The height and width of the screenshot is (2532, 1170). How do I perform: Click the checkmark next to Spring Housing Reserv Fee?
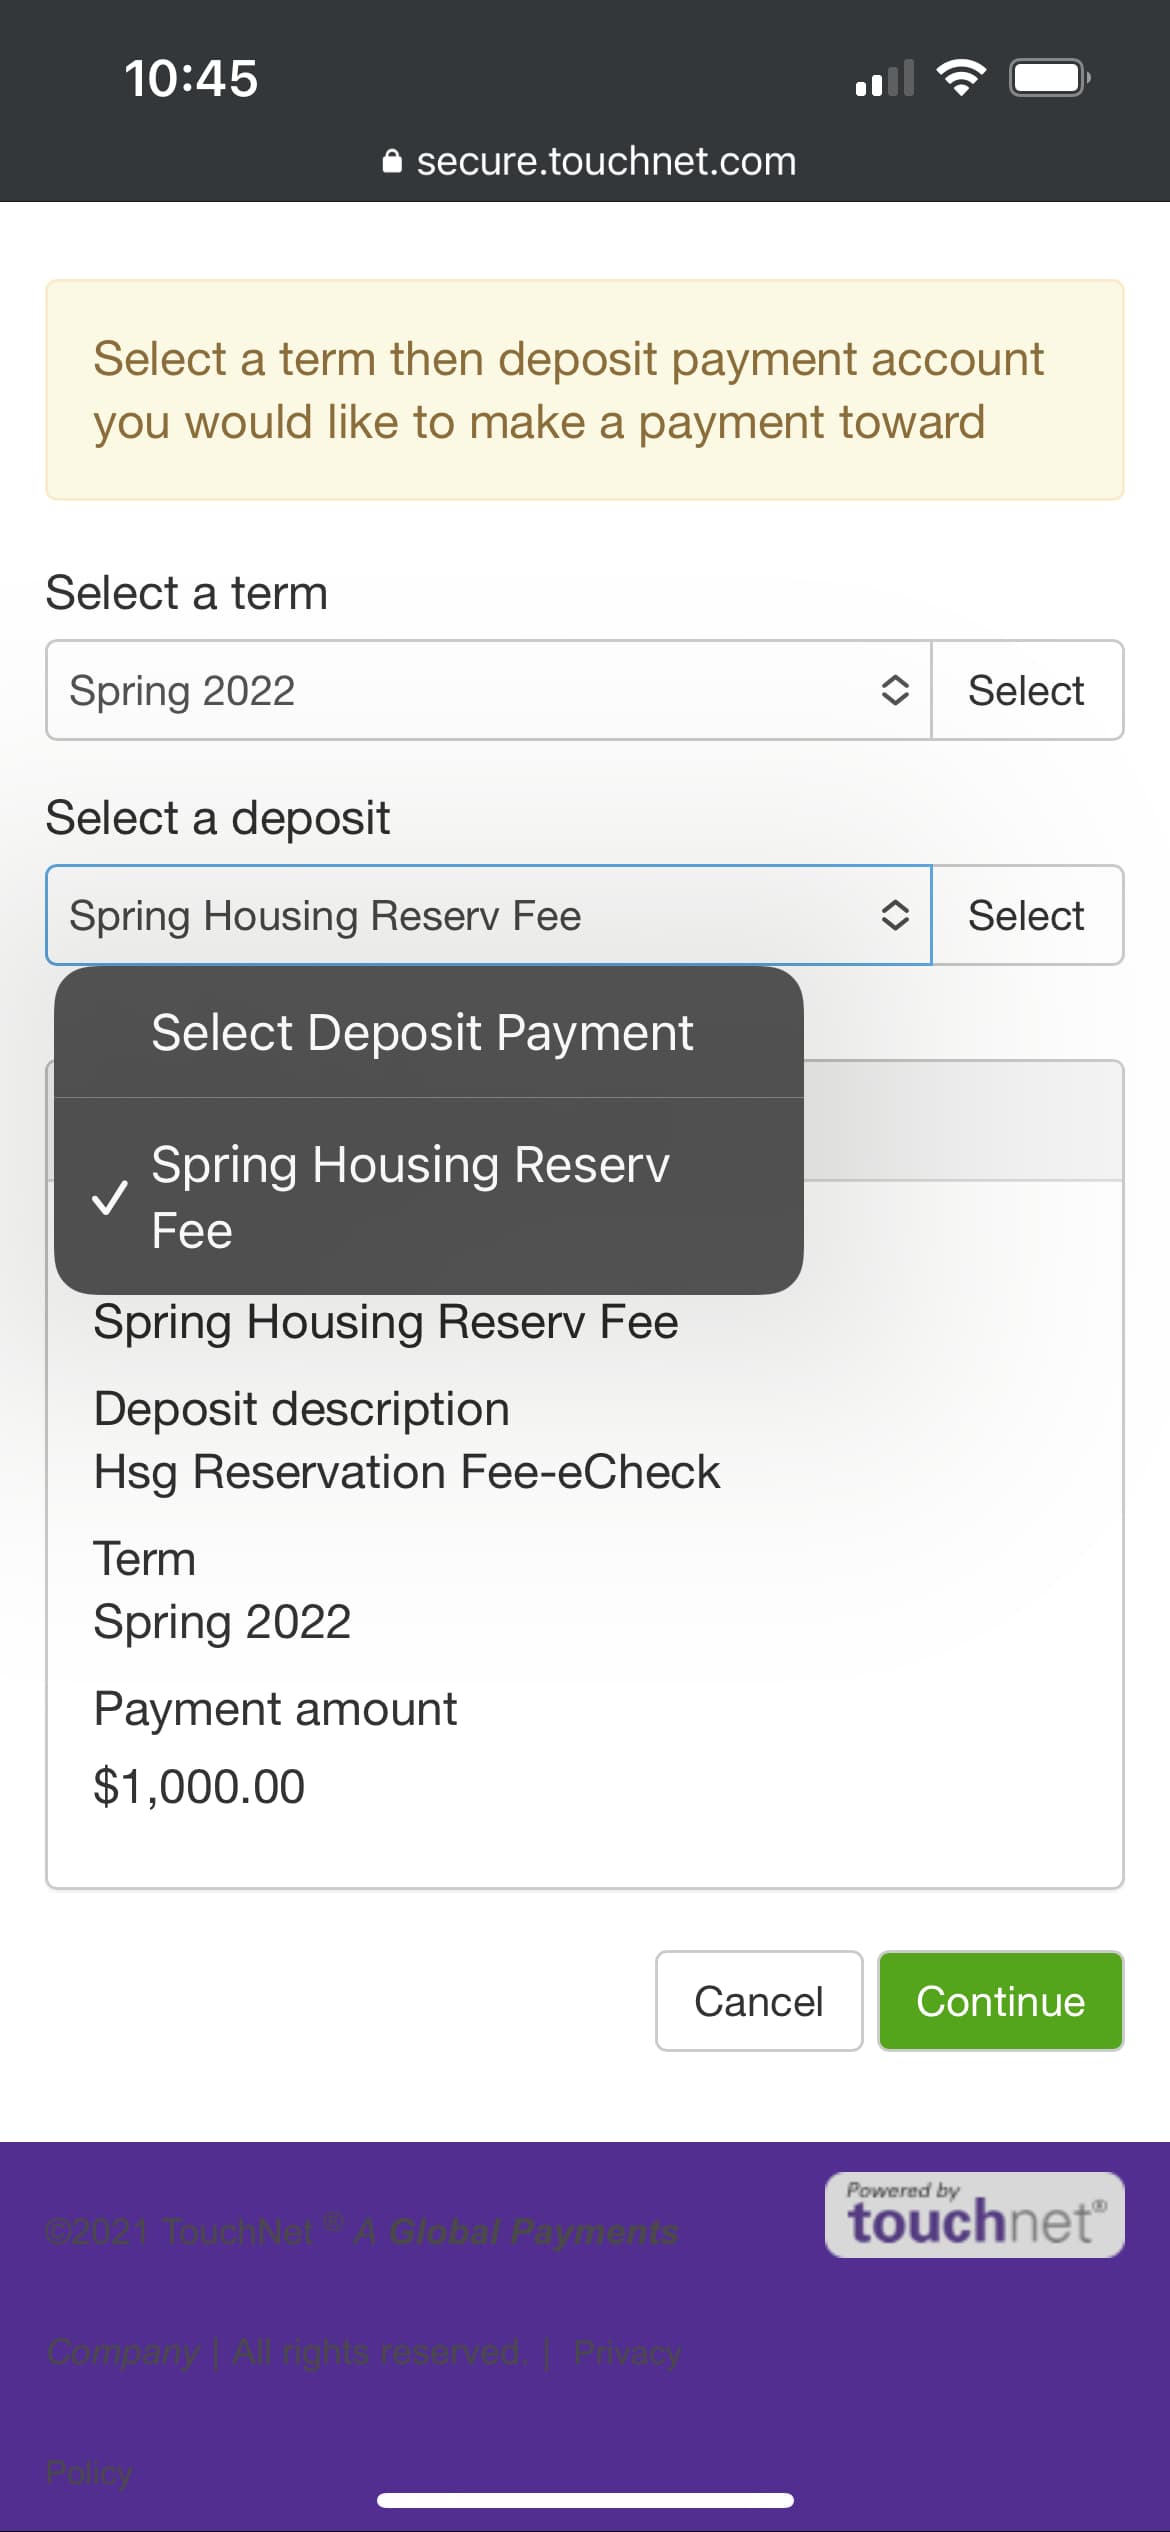coord(109,1197)
